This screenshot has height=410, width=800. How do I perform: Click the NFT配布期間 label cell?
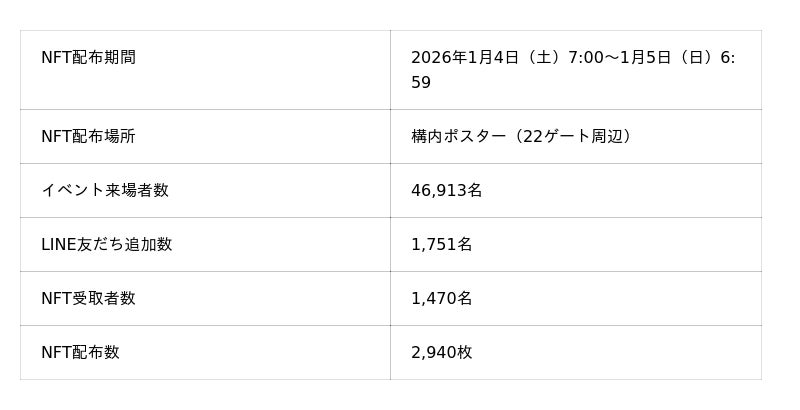[x=88, y=58]
